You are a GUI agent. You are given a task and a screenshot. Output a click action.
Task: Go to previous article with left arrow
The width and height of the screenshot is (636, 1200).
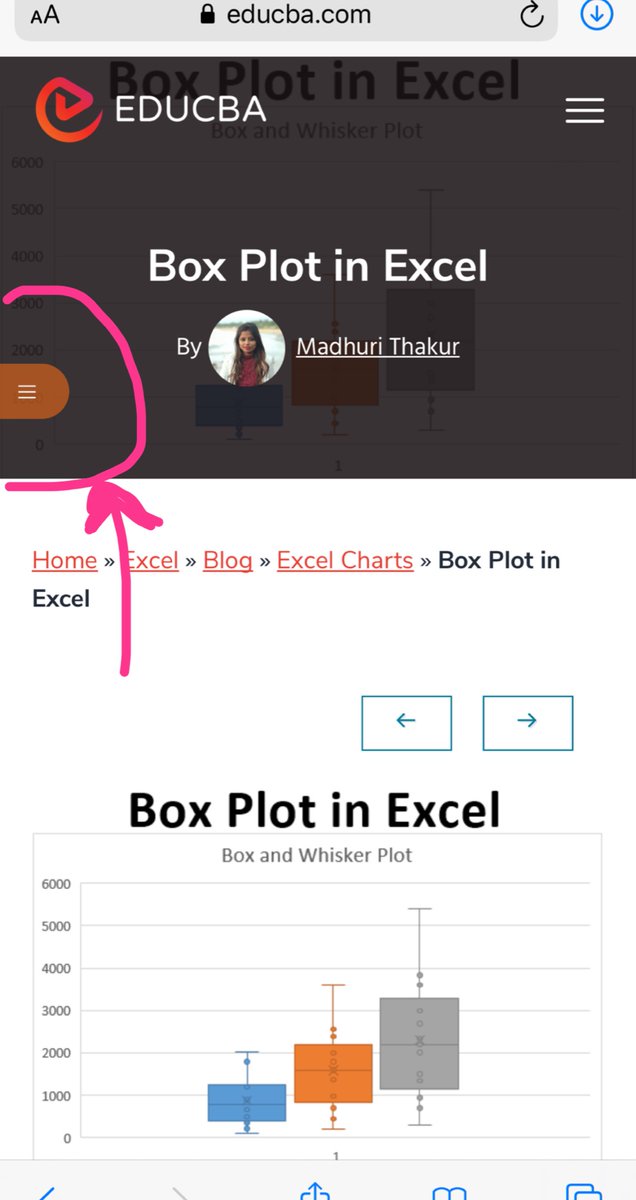coord(406,722)
